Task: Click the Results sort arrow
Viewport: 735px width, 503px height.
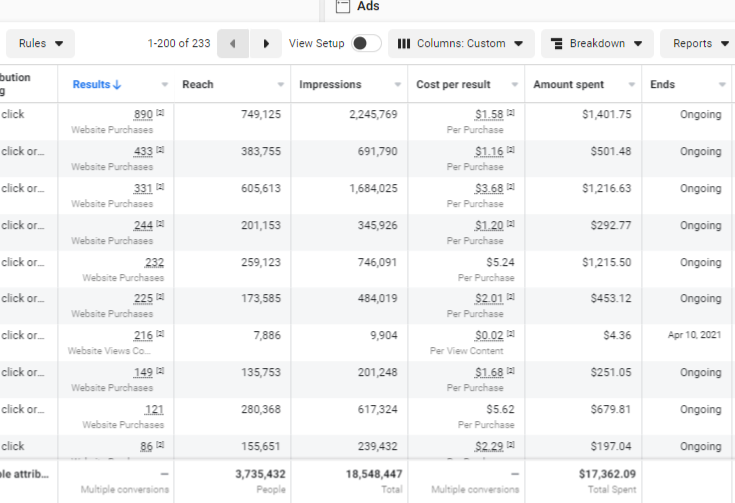Action: [117, 85]
